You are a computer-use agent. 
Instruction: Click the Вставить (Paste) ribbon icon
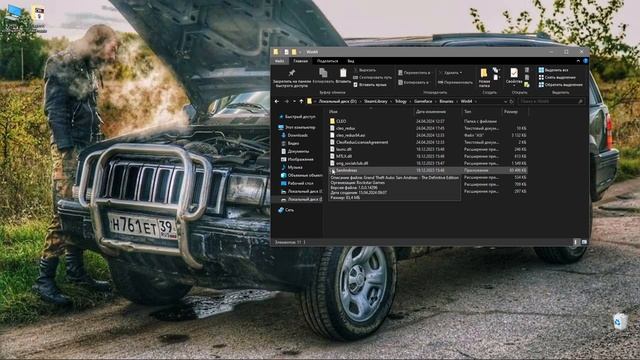pos(343,76)
